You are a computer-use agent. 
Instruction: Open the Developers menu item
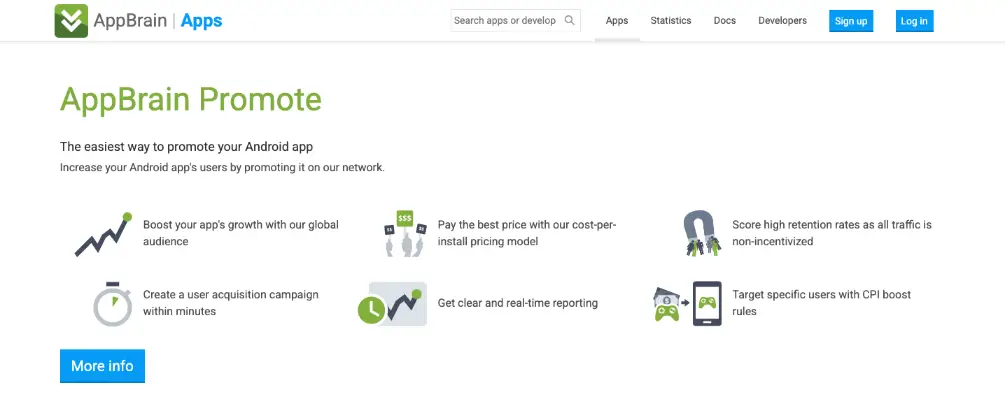pyautogui.click(x=782, y=21)
